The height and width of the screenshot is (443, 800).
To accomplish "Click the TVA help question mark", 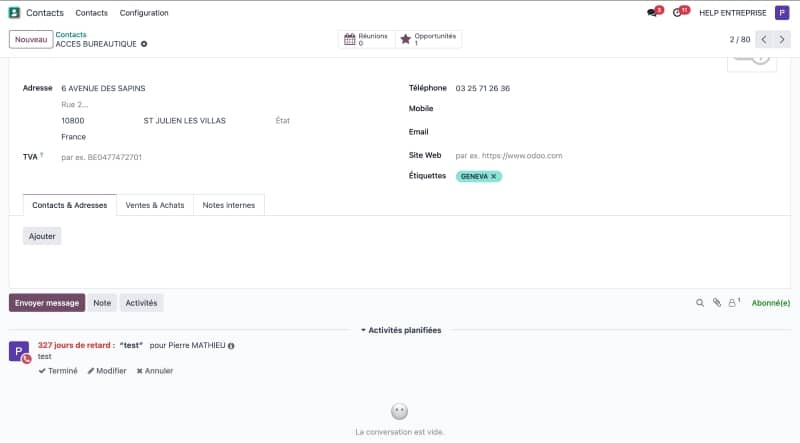I will tap(41, 155).
